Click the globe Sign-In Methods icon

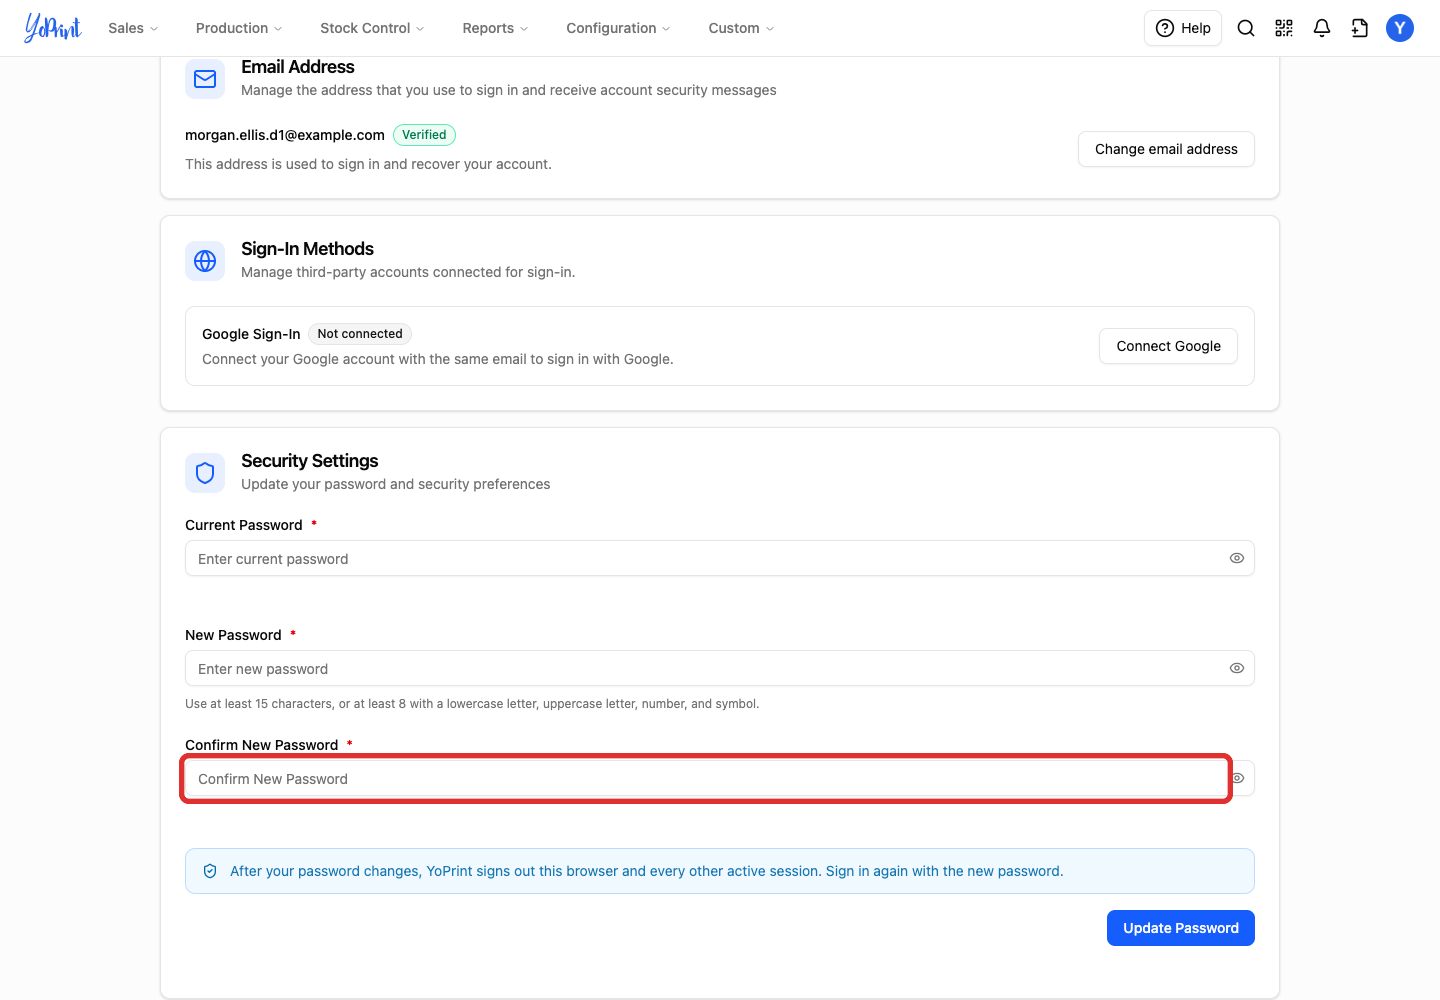coord(205,261)
